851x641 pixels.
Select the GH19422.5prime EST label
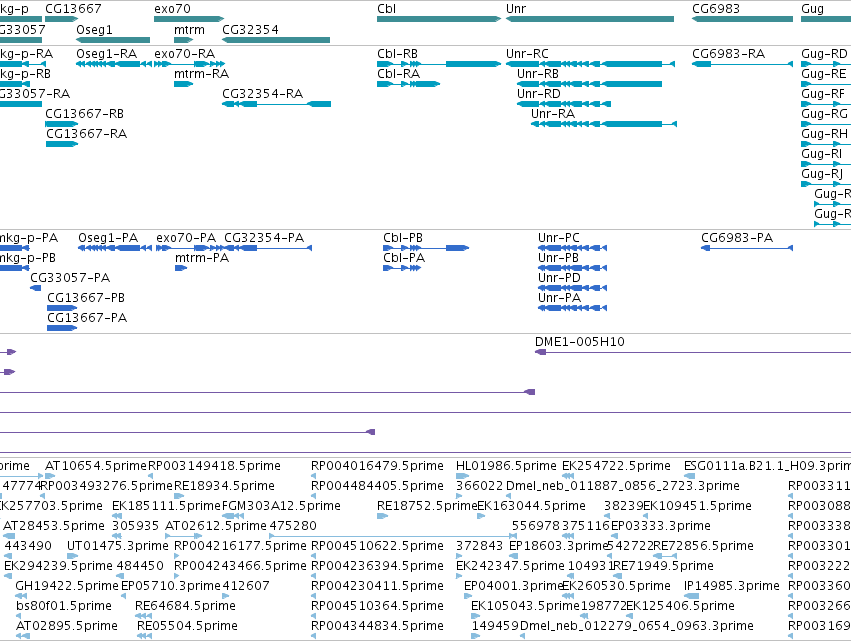[67, 586]
